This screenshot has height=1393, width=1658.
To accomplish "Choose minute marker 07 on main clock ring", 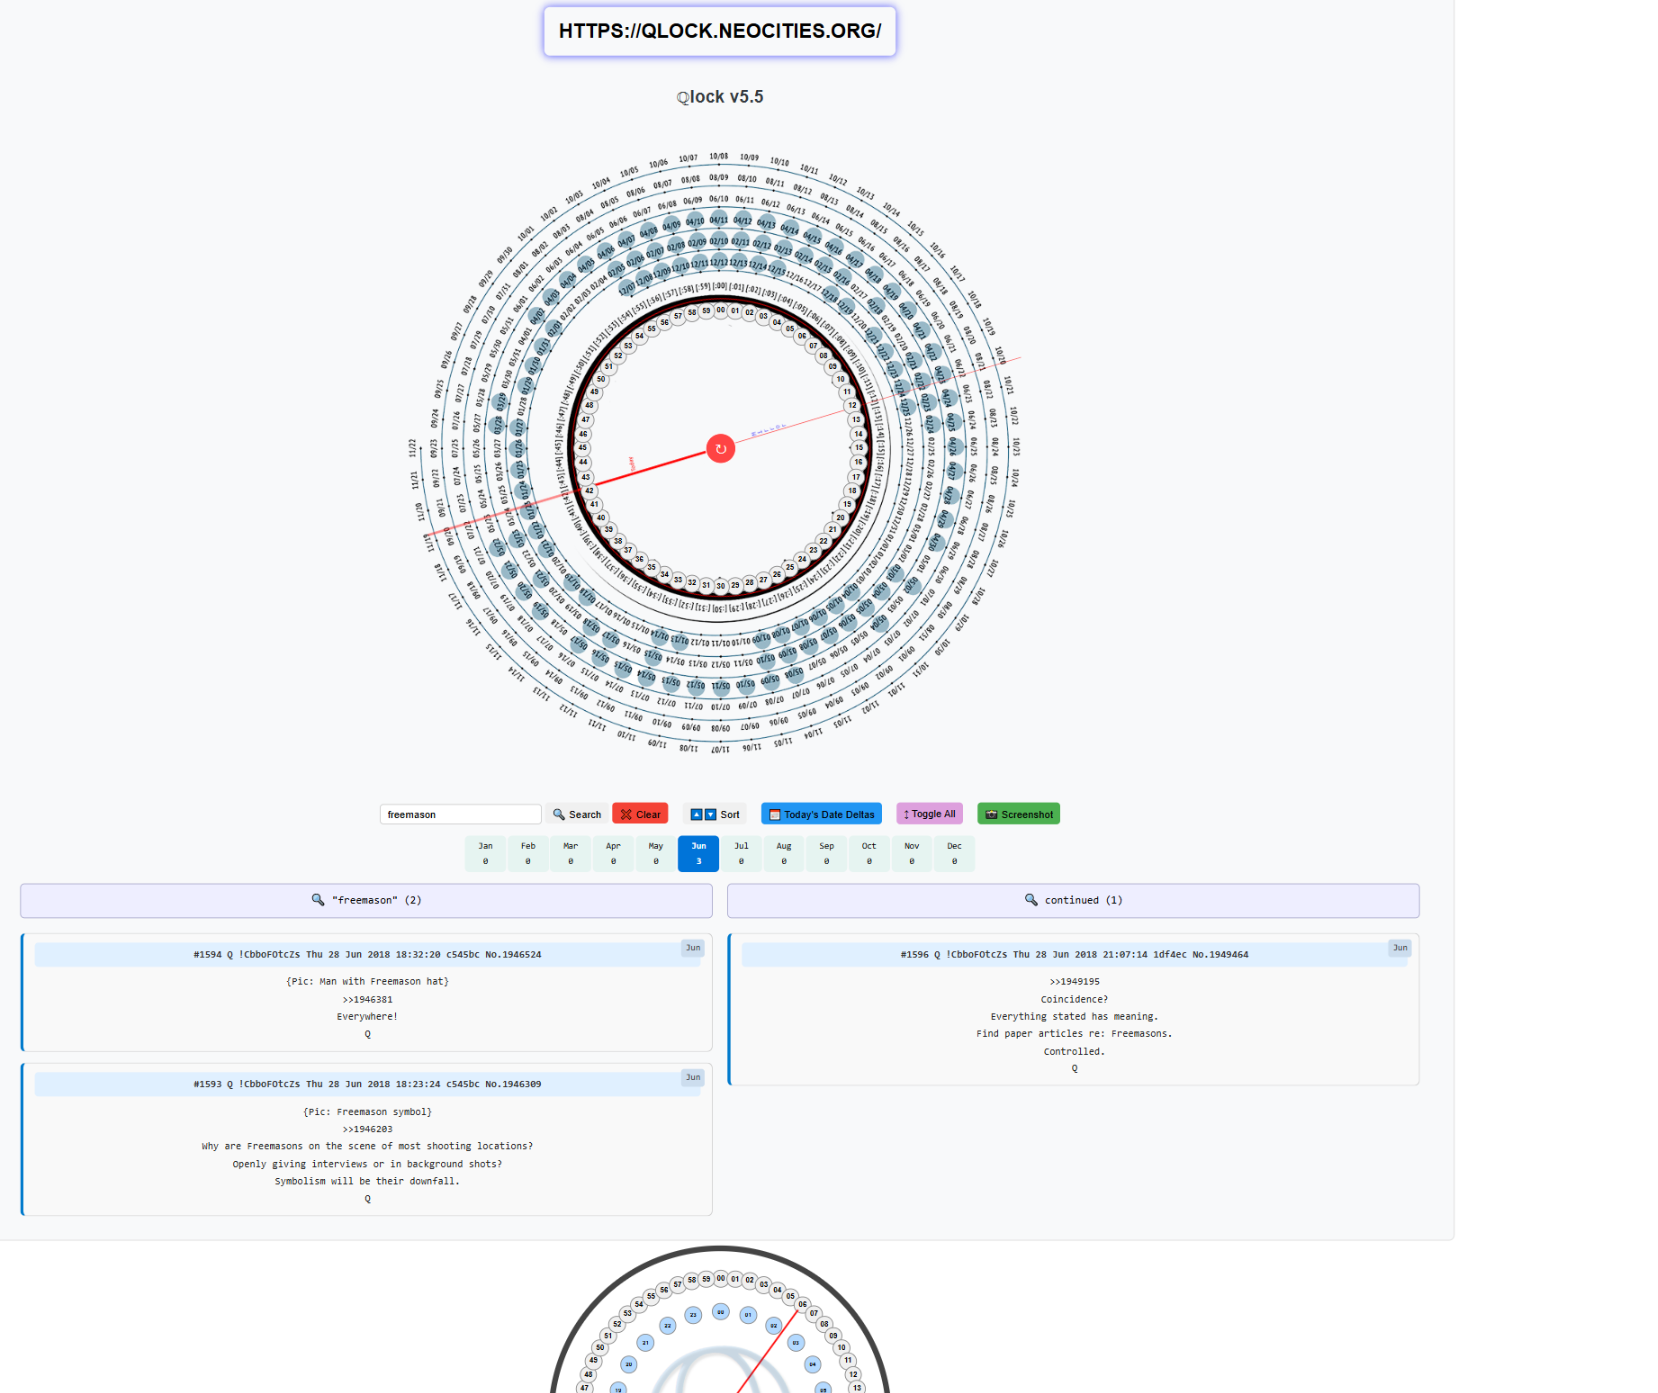I will [x=813, y=346].
